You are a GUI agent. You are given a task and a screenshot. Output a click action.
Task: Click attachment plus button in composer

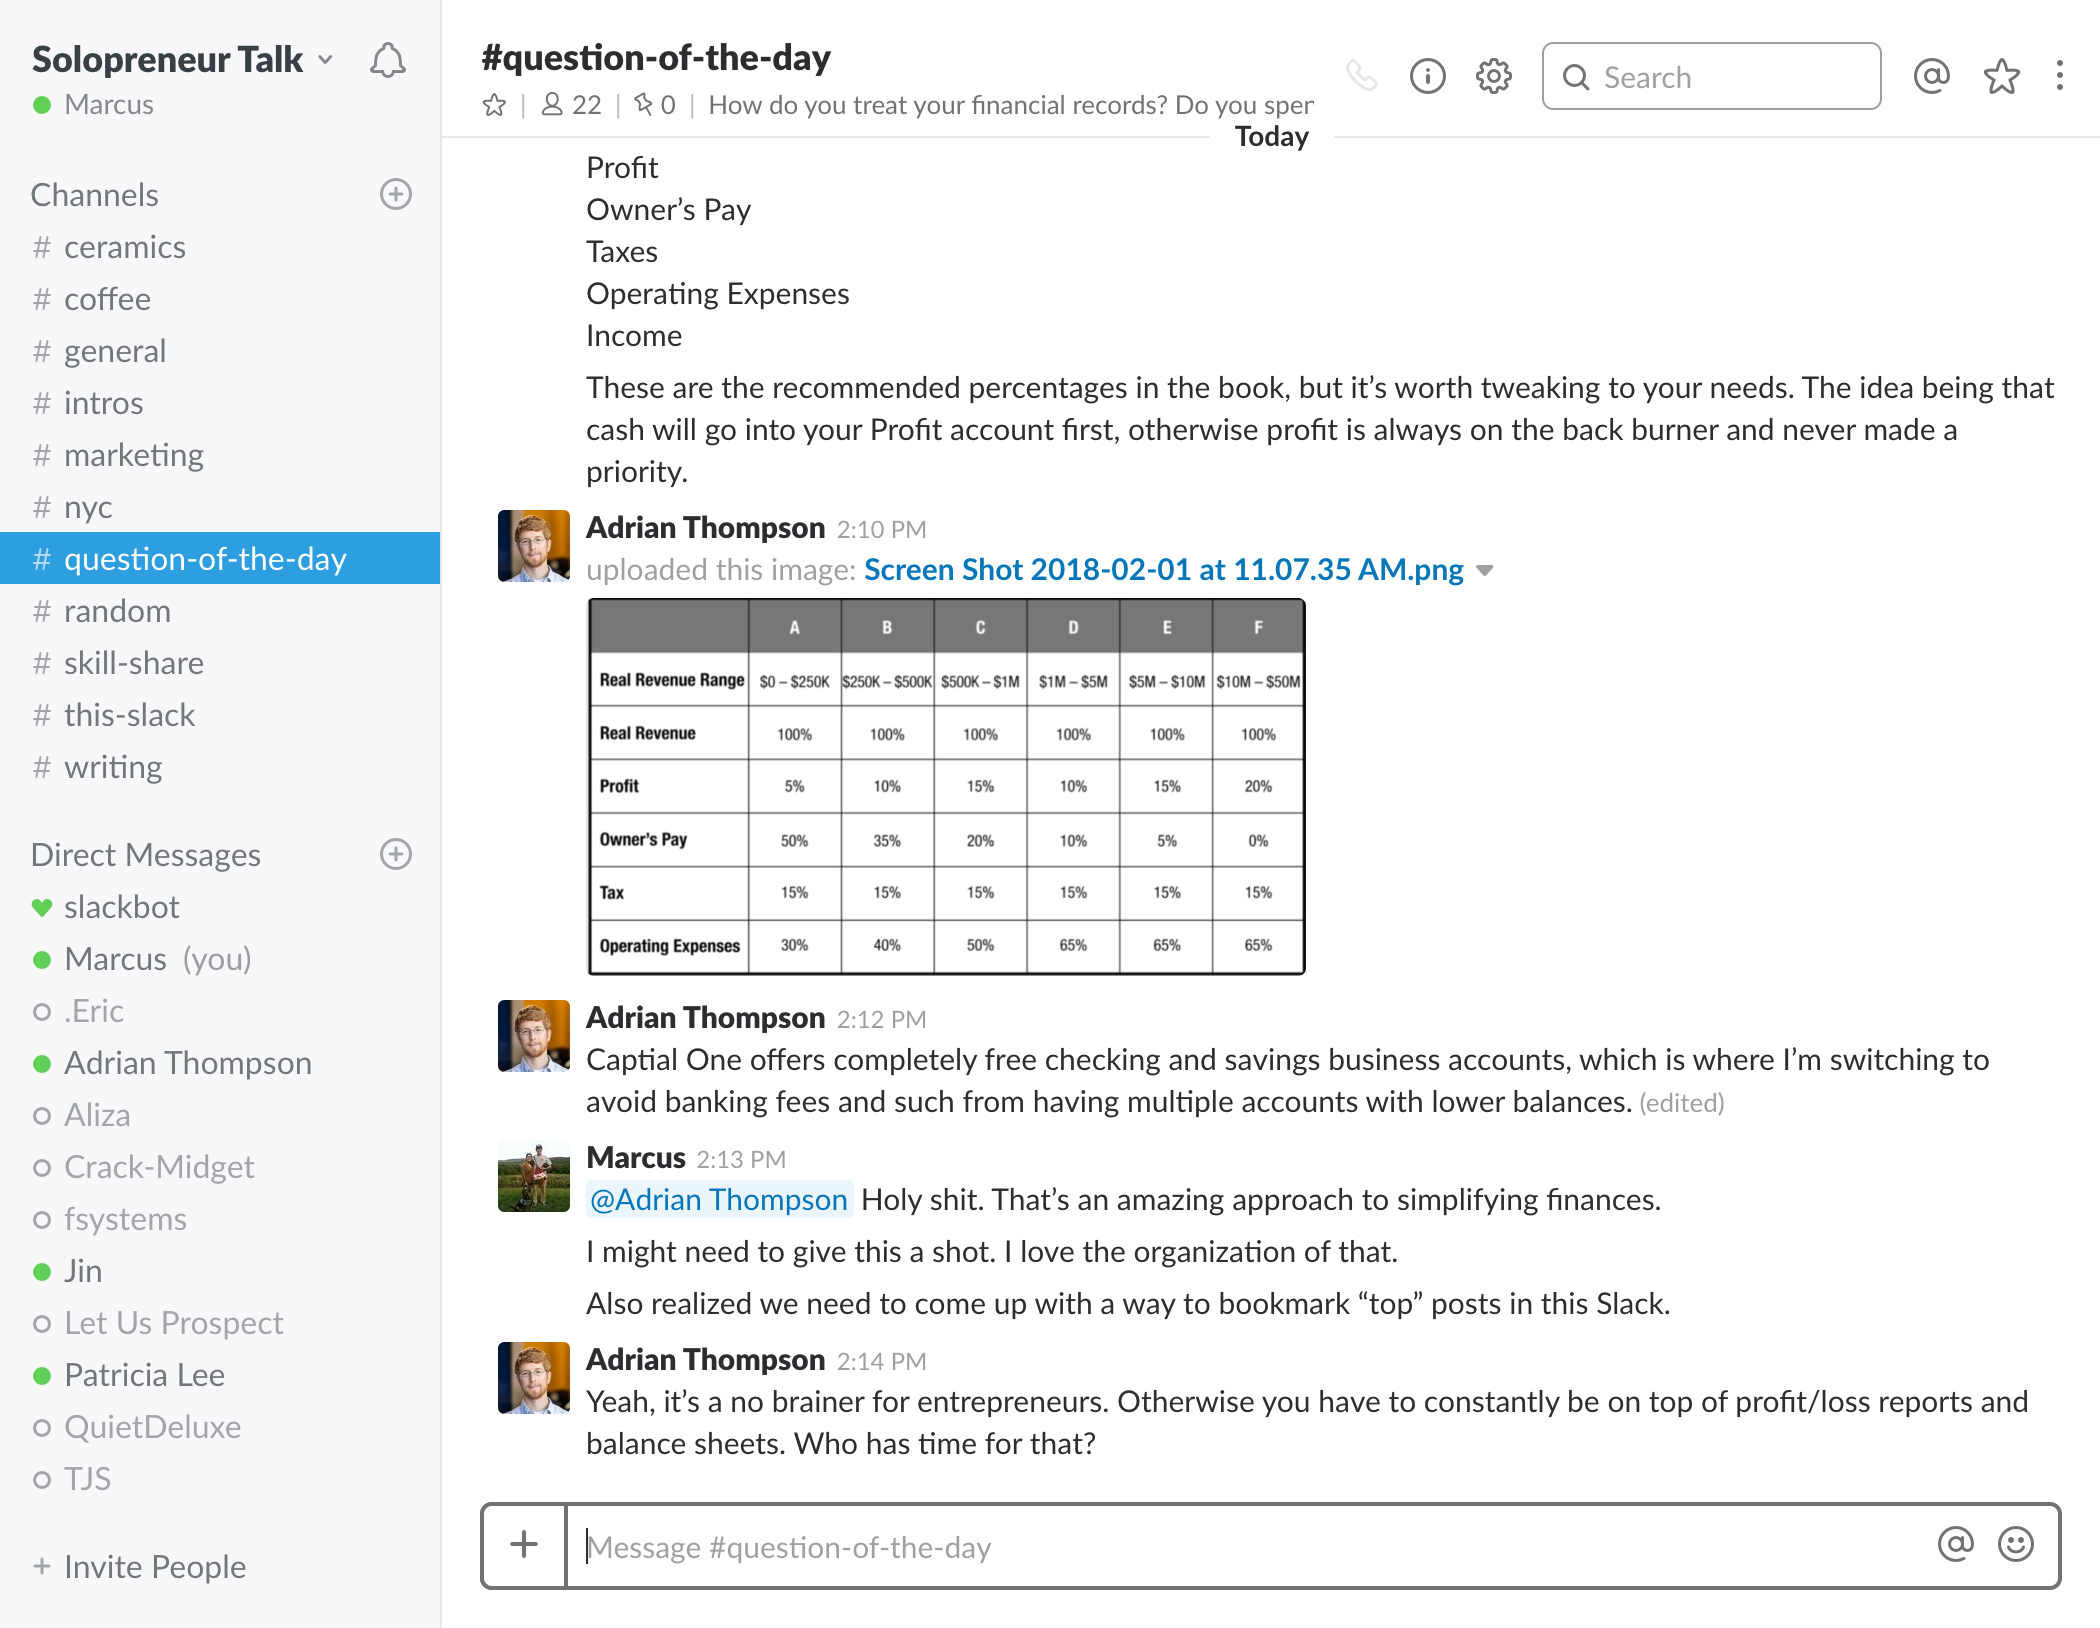524,1544
